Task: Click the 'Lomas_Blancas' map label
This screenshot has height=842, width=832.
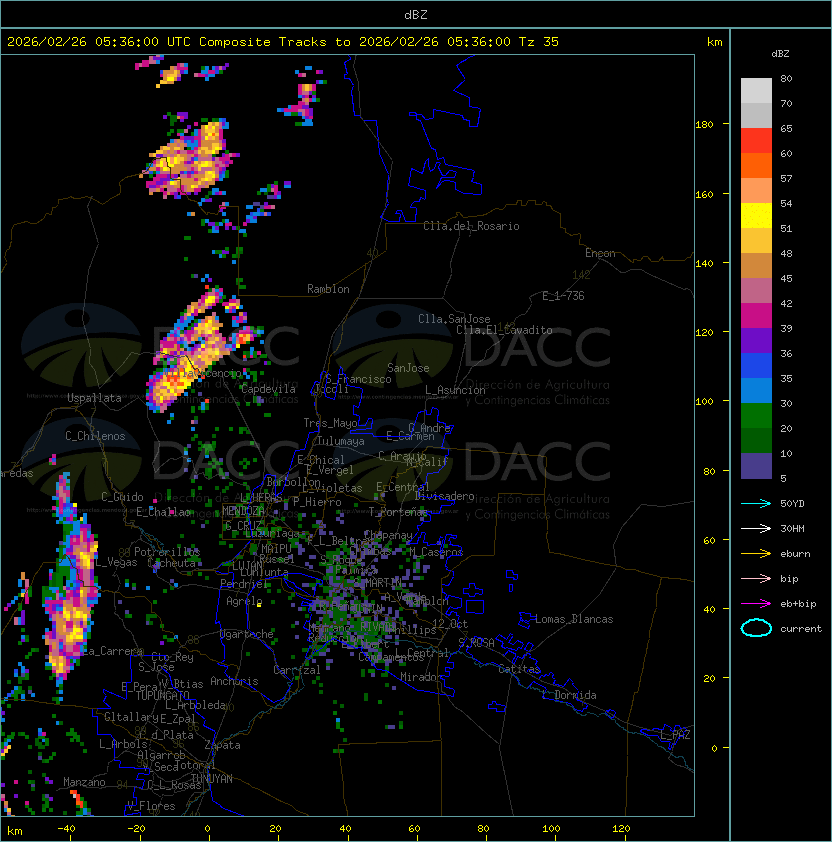Action: (574, 619)
